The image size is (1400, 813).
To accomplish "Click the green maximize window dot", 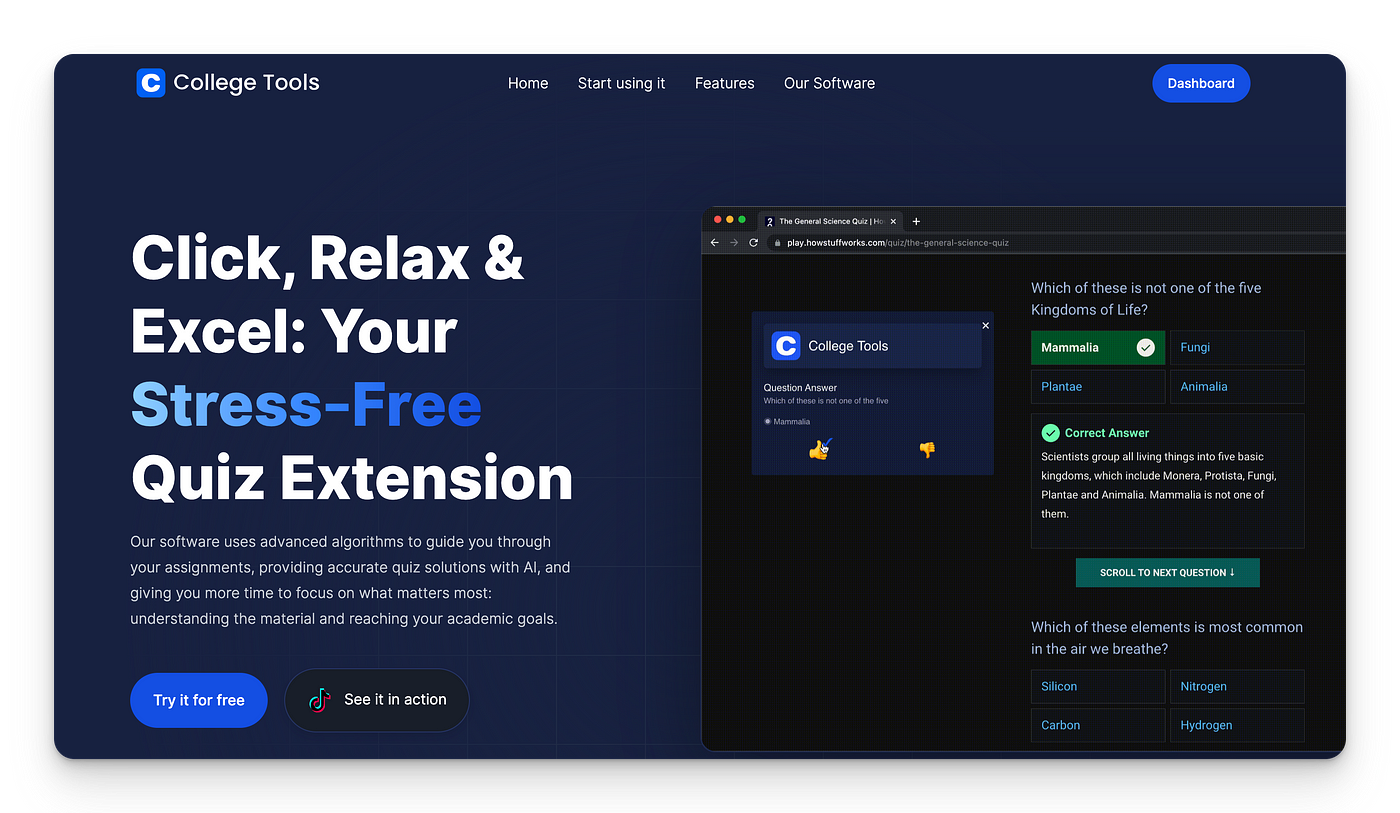I will pyautogui.click(x=742, y=219).
